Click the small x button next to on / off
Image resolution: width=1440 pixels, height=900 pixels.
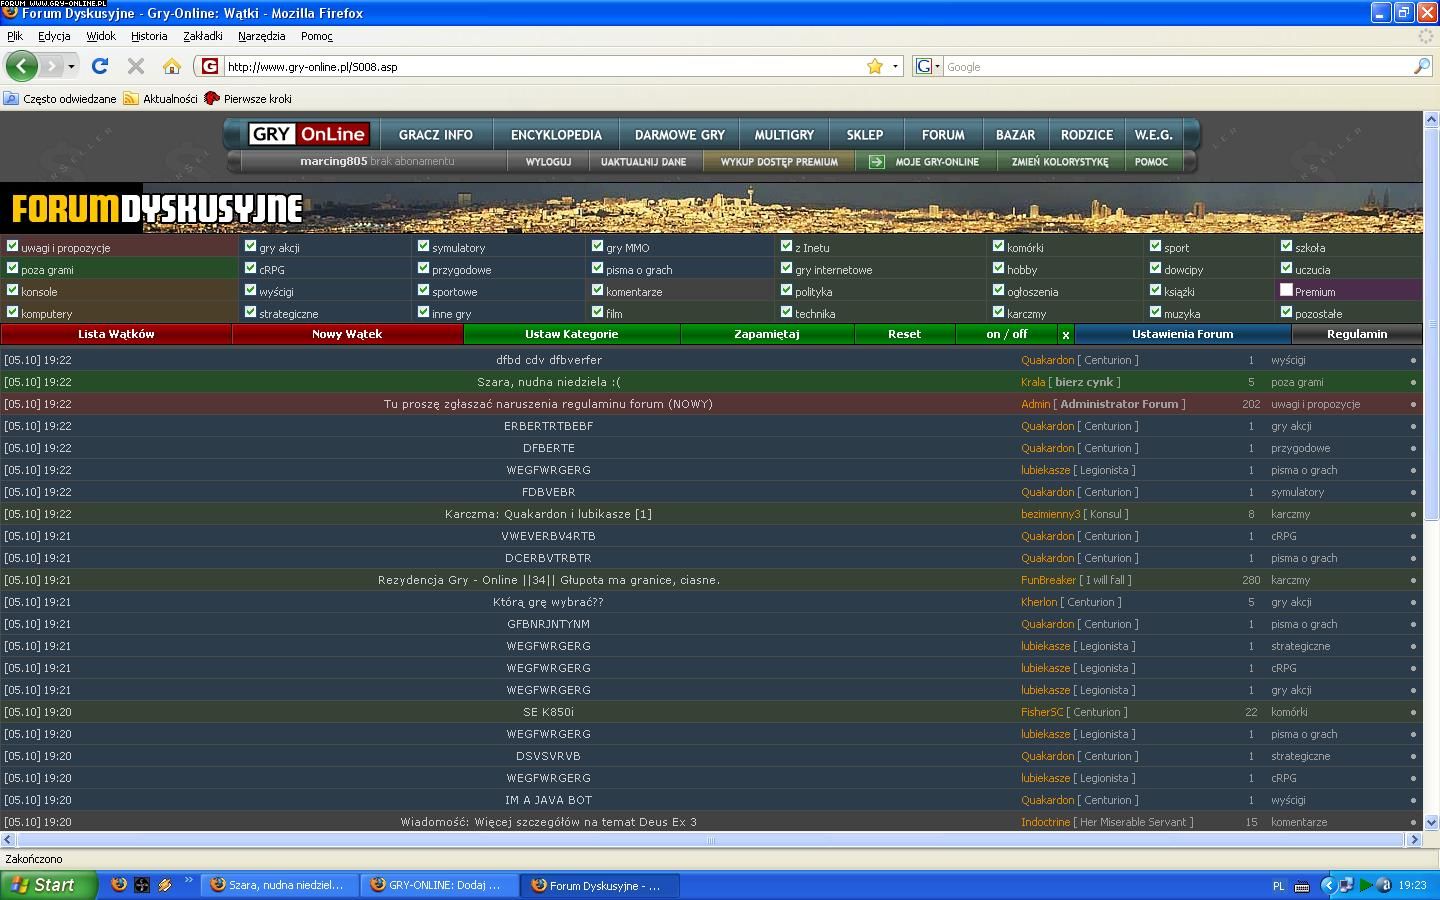(x=1065, y=334)
